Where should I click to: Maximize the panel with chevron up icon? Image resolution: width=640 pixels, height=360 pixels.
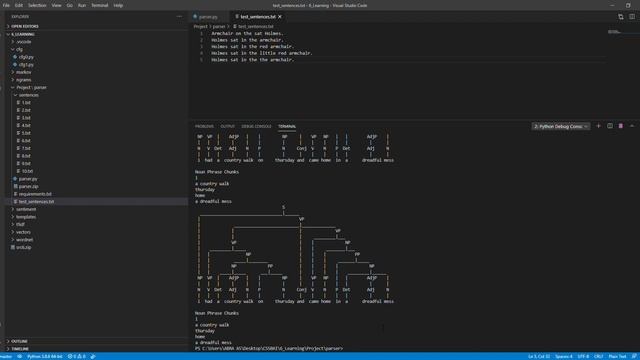[632, 126]
